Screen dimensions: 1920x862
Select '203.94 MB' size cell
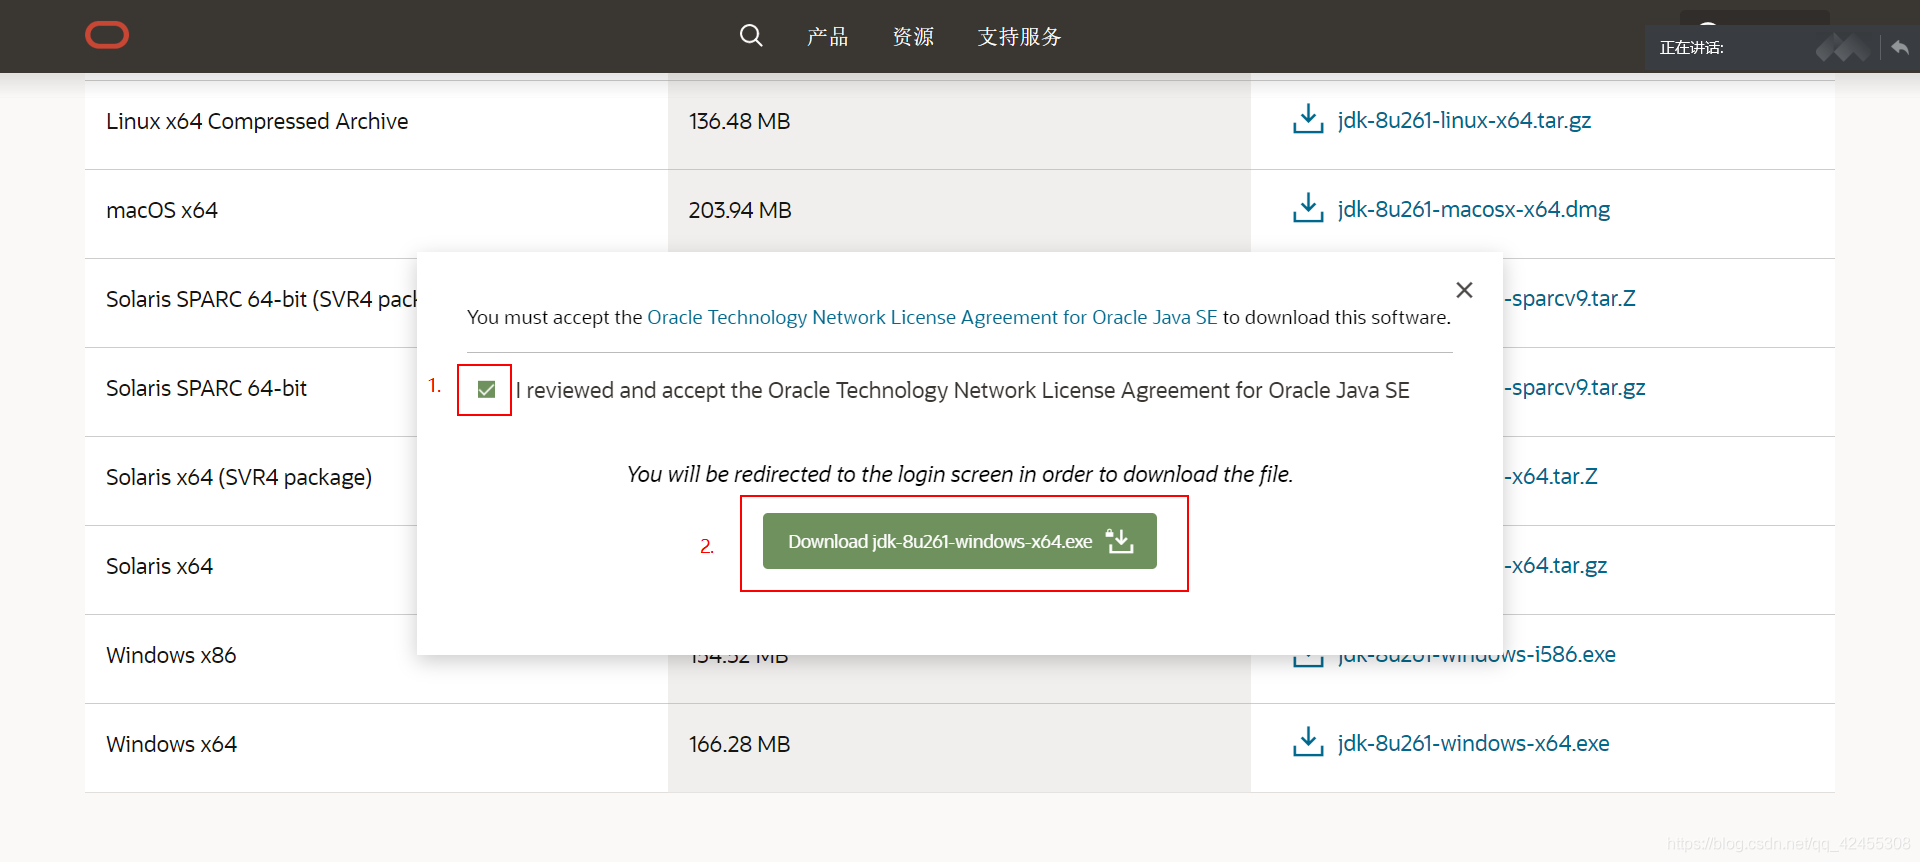[740, 210]
